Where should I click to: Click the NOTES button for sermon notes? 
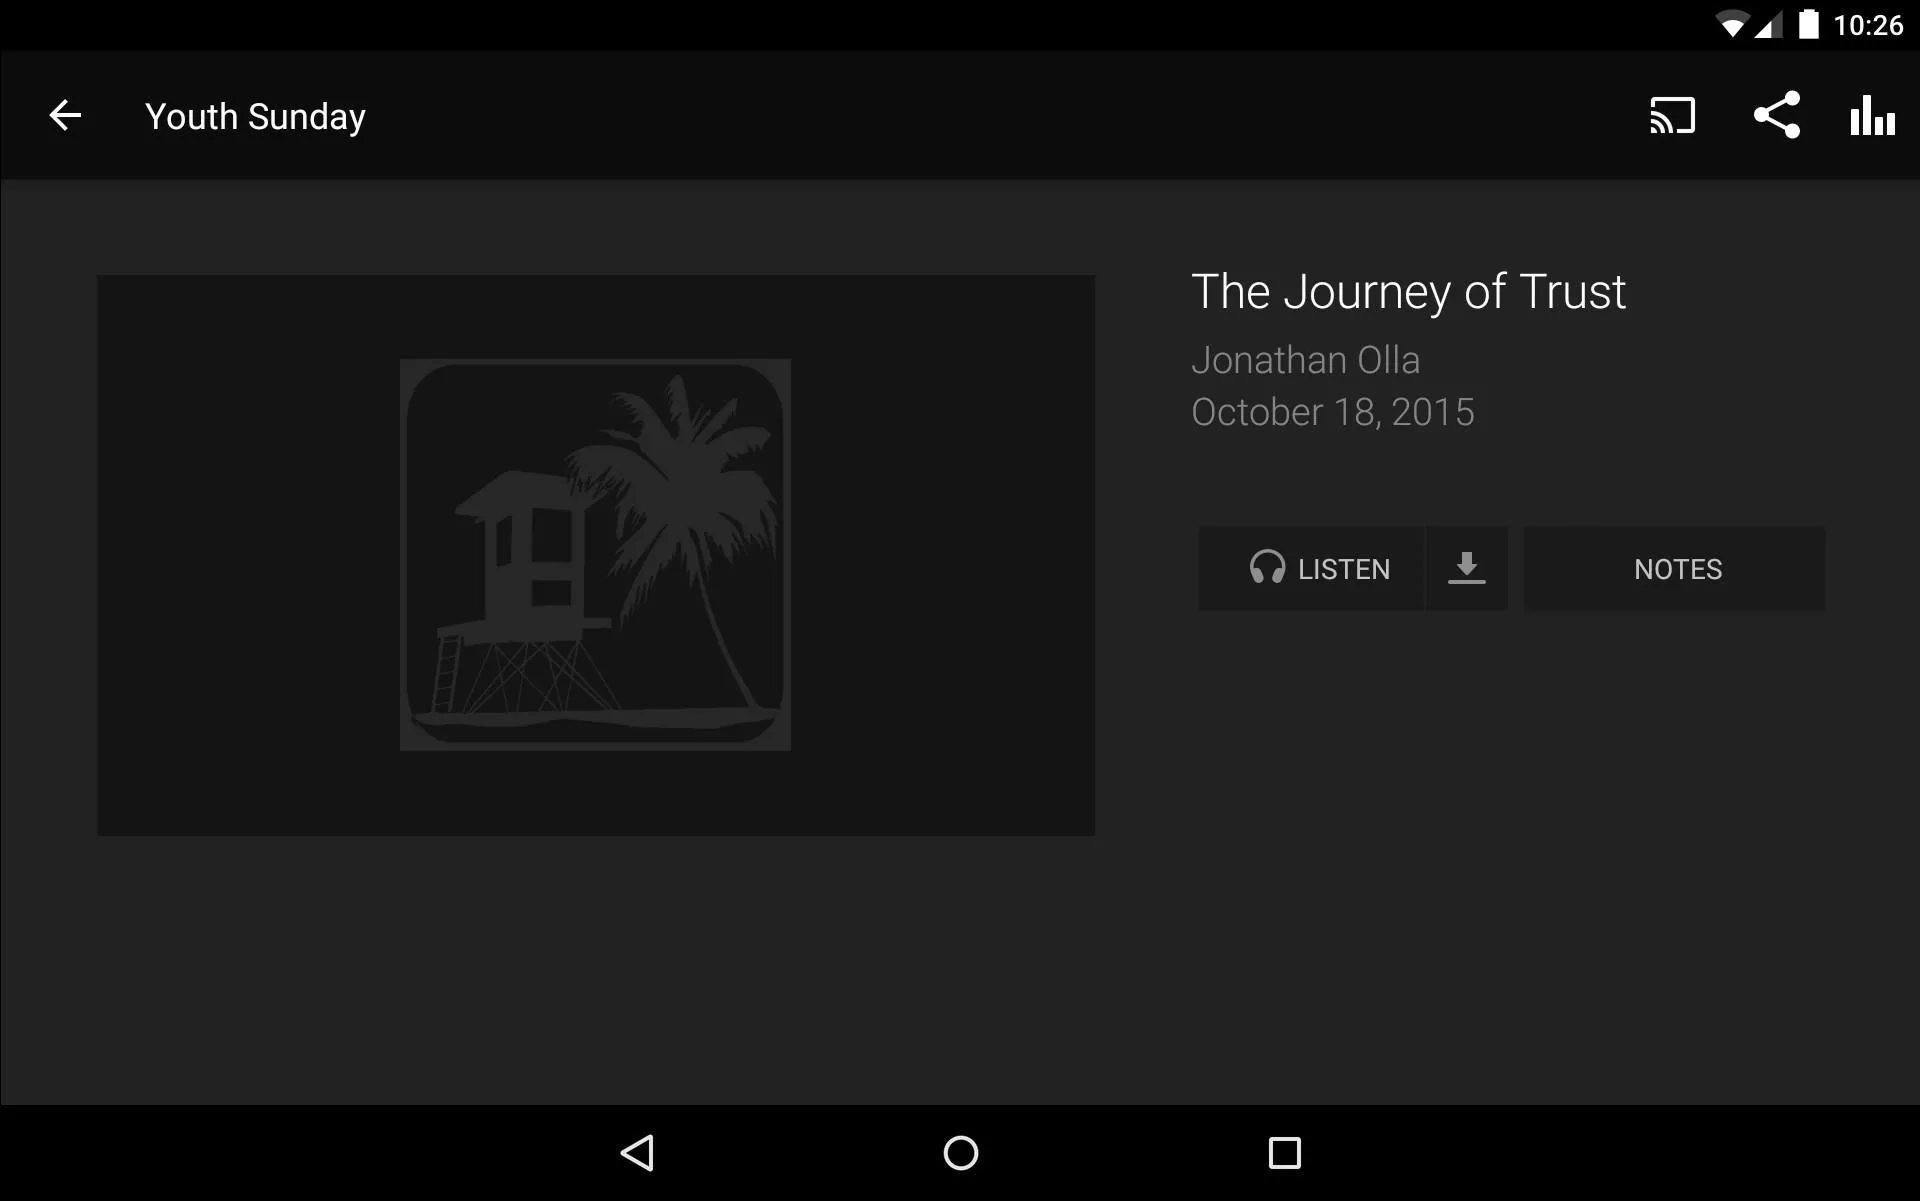[1678, 569]
